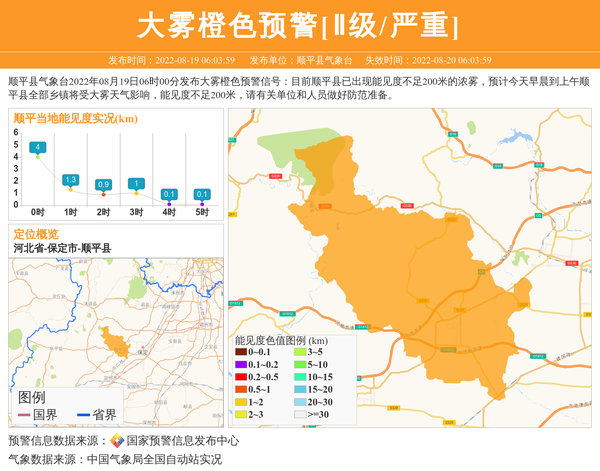The image size is (600, 471).
Task: Click the >=30 white legend swatch
Action: coord(300,414)
